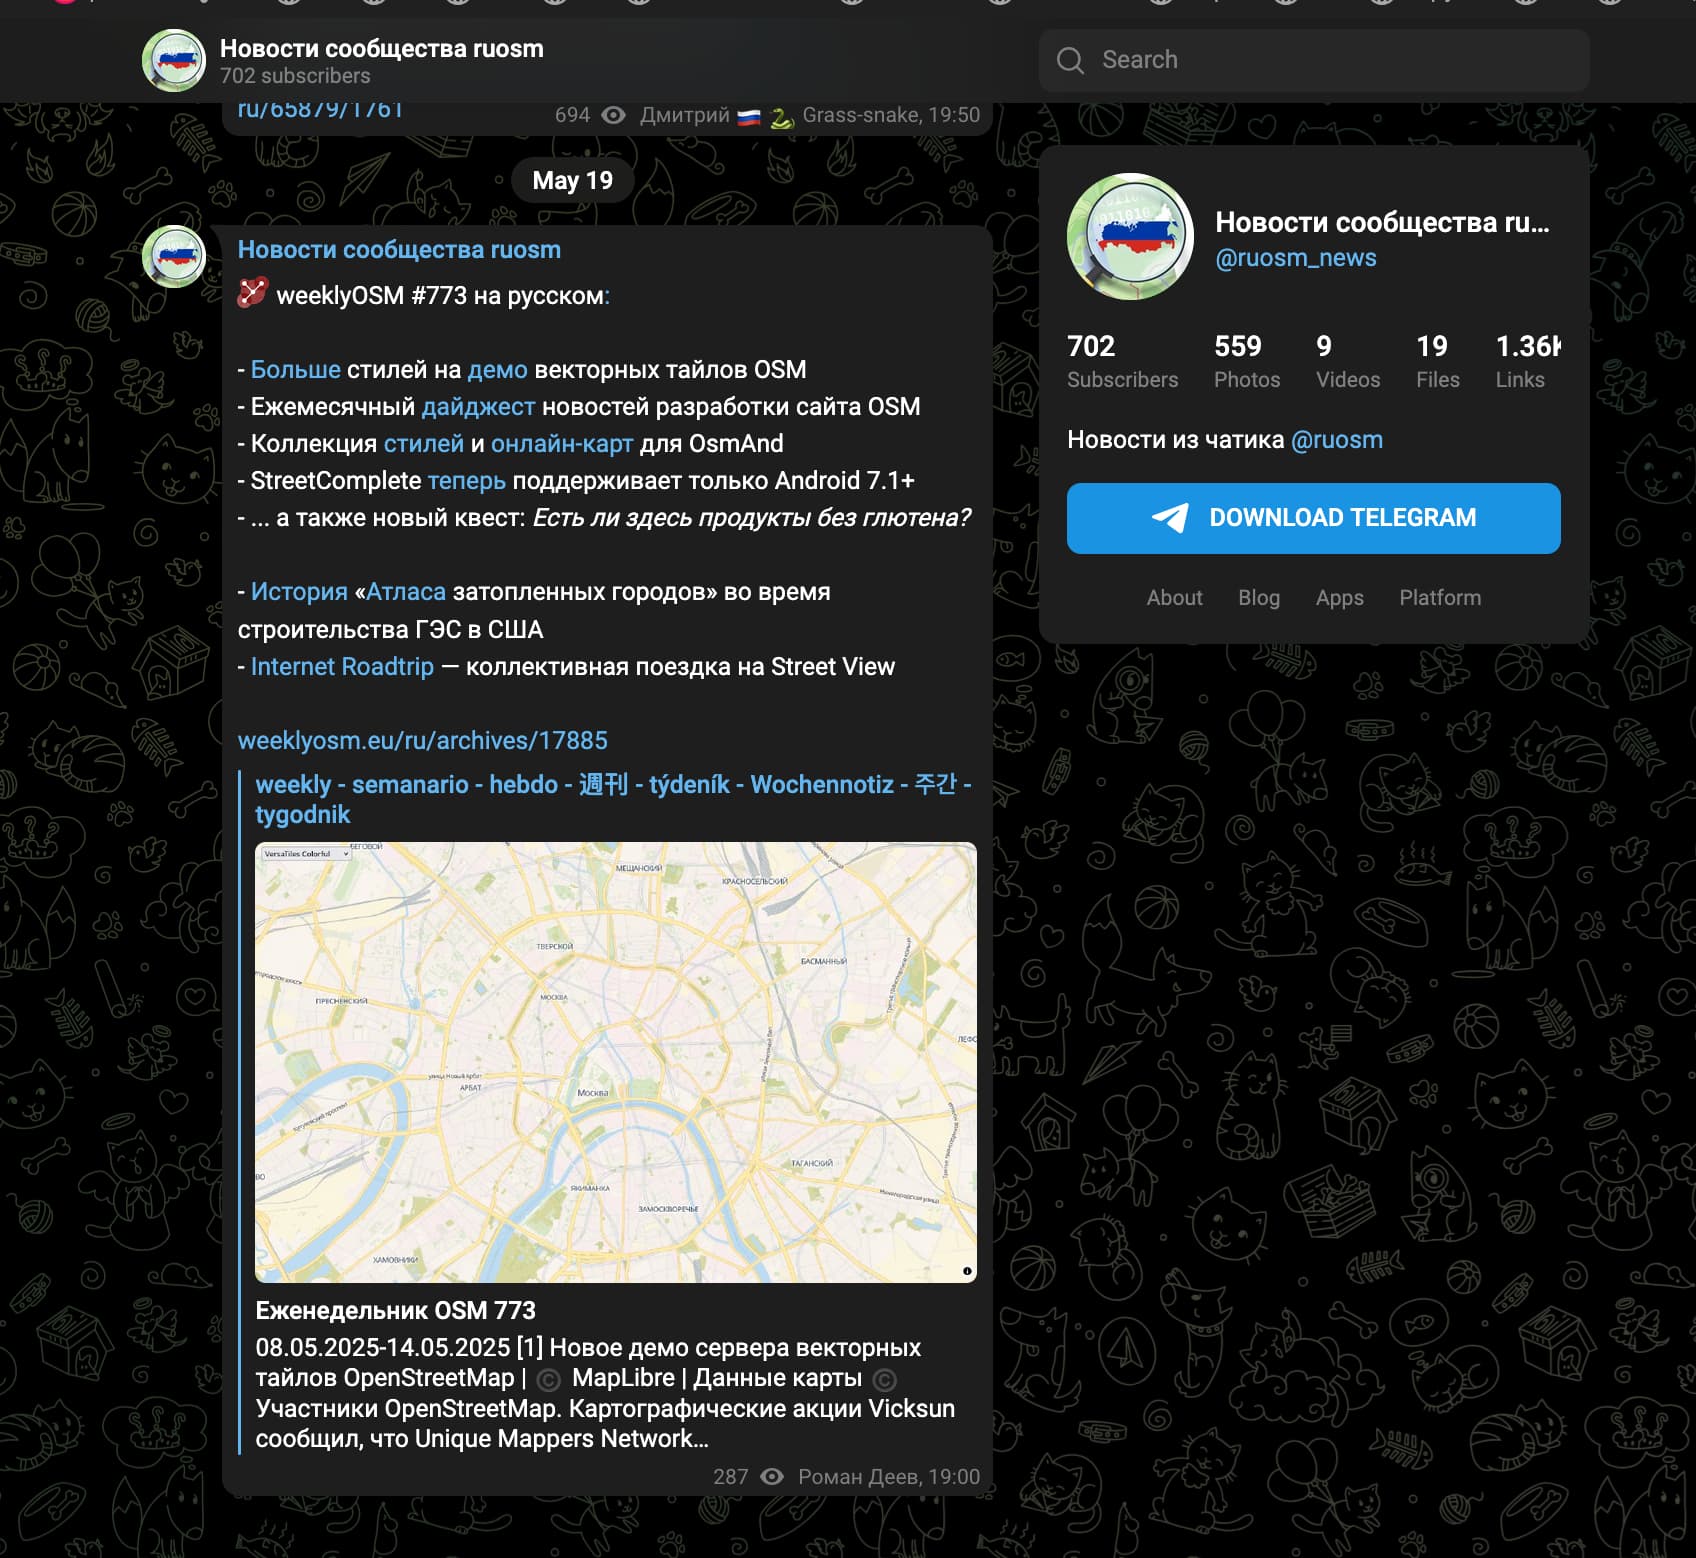Screen dimensions: 1696x1558
Task: Click the eye views icon near 694
Action: pyautogui.click(x=614, y=115)
